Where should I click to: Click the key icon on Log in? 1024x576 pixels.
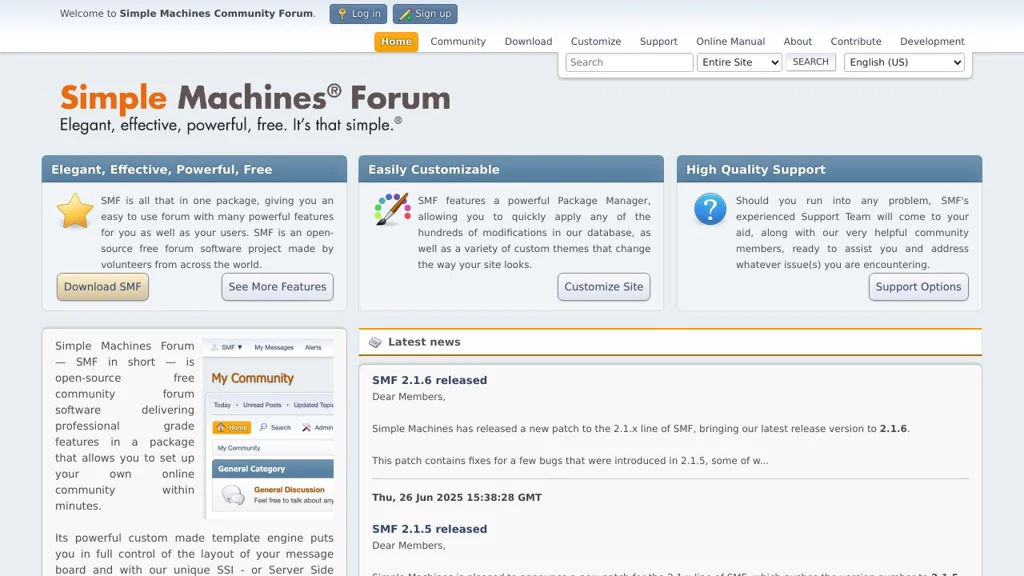(x=342, y=14)
